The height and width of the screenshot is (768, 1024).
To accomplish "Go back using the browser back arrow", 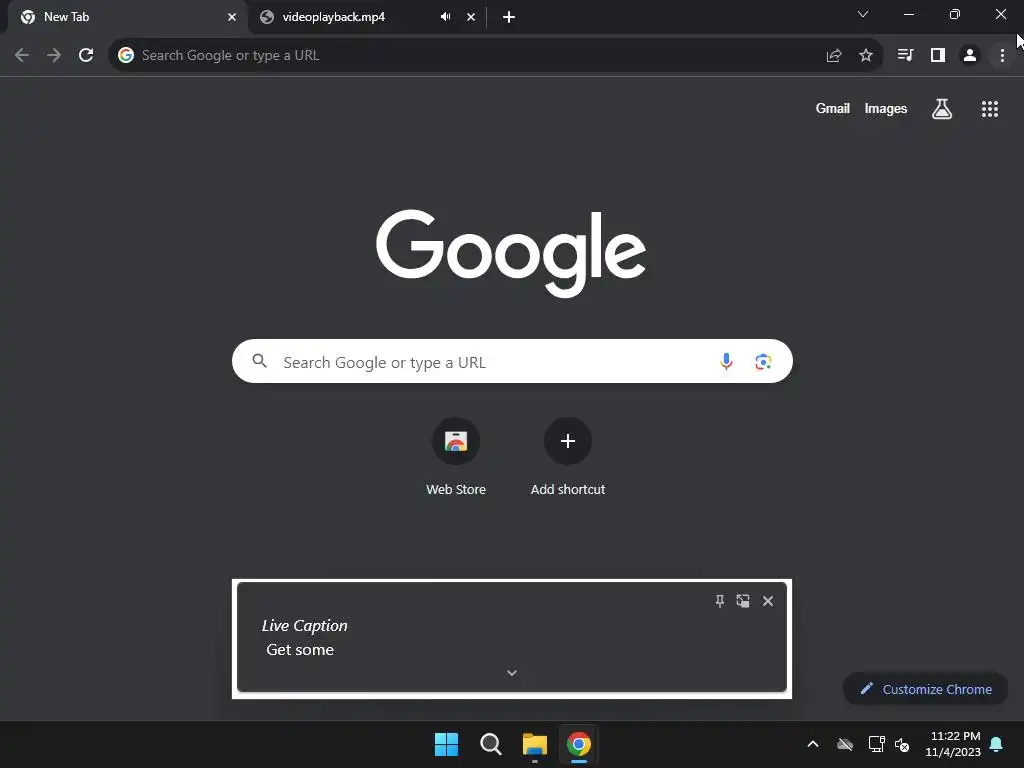I will pos(22,56).
